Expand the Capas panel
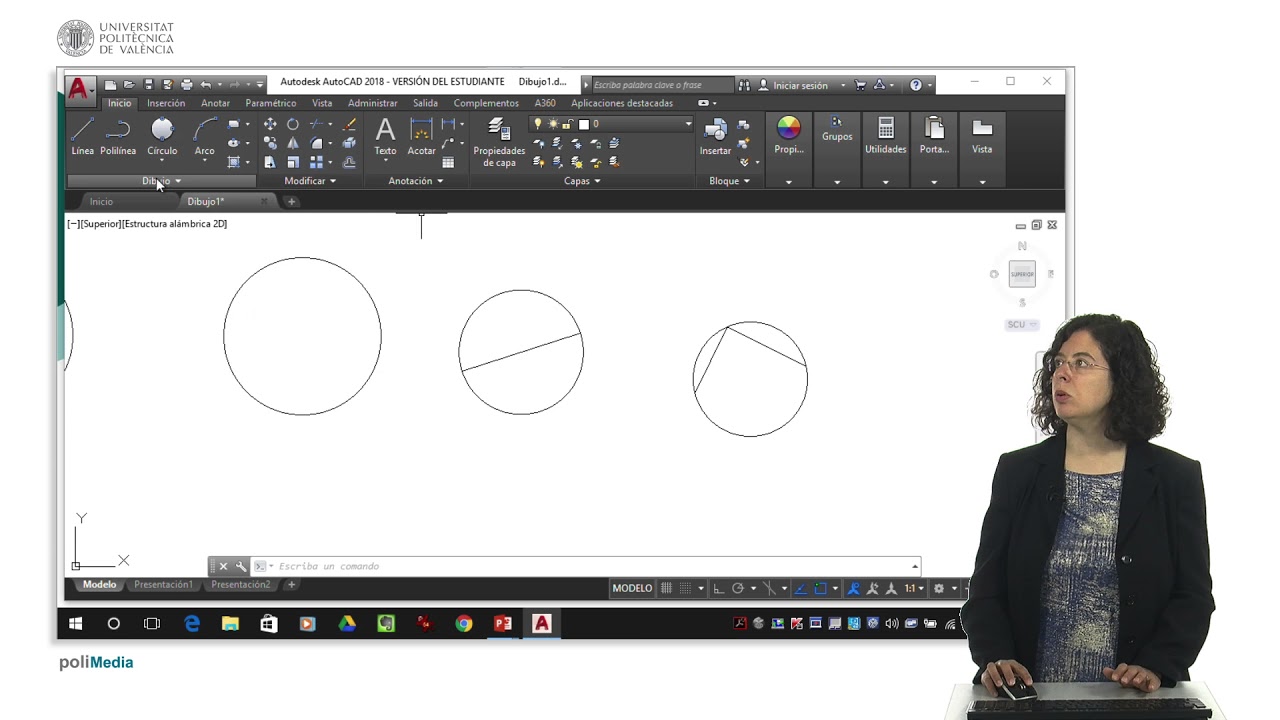This screenshot has height=720, width=1280. [582, 181]
